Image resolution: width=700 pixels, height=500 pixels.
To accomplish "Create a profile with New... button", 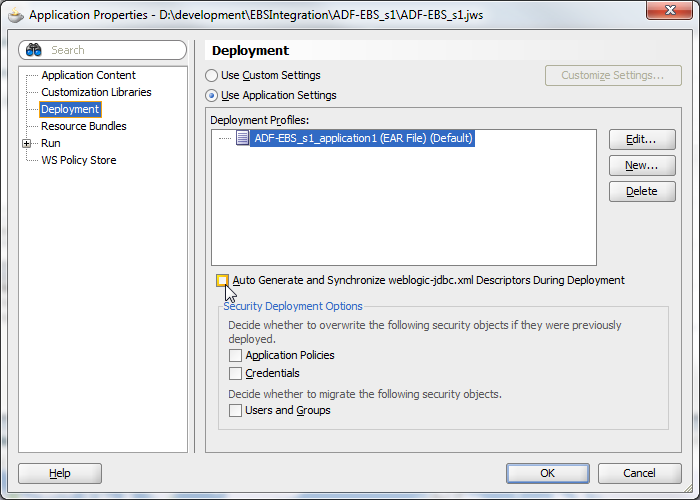I will pos(642,165).
